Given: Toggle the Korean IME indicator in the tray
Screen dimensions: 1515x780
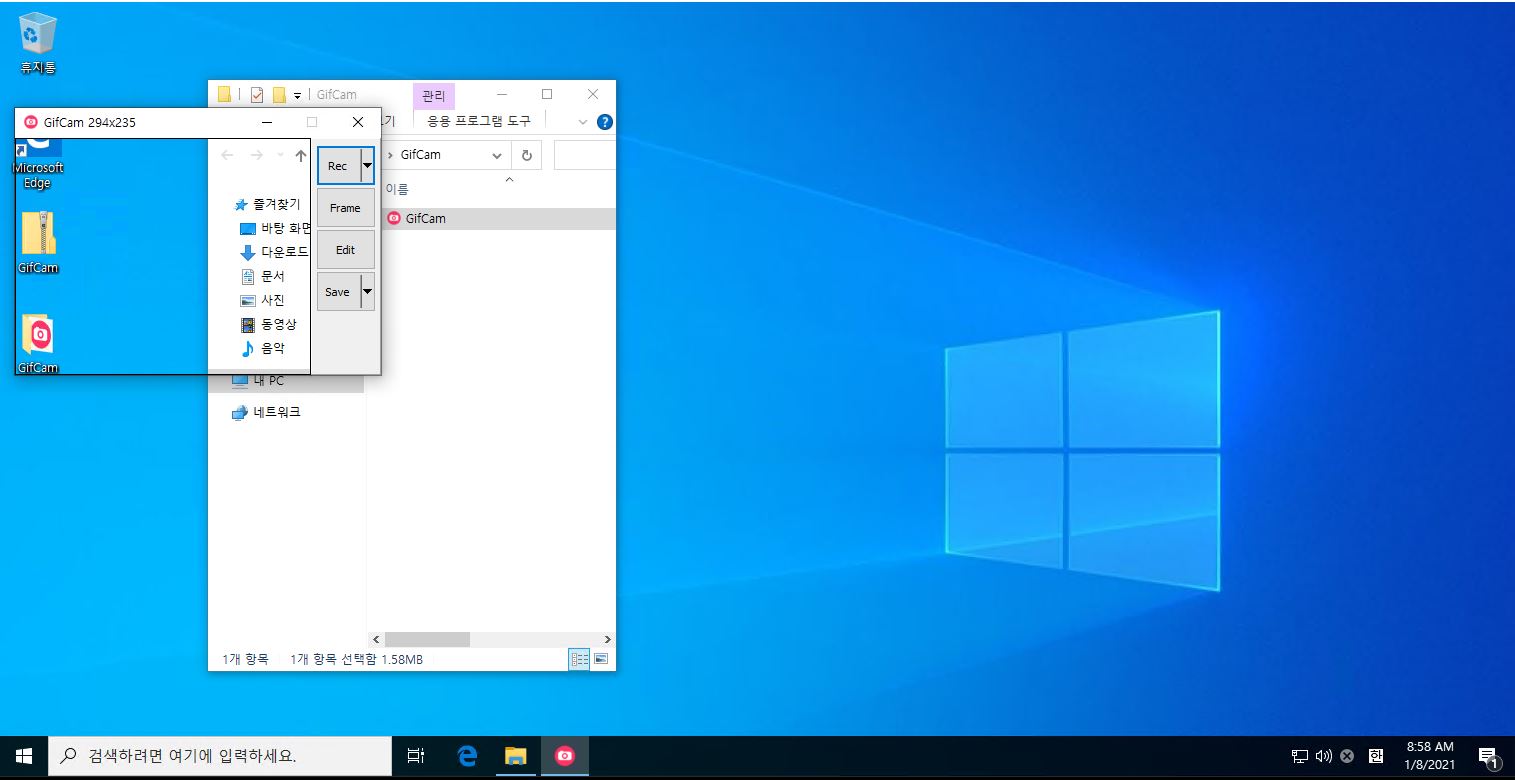Looking at the screenshot, I should click(1376, 756).
